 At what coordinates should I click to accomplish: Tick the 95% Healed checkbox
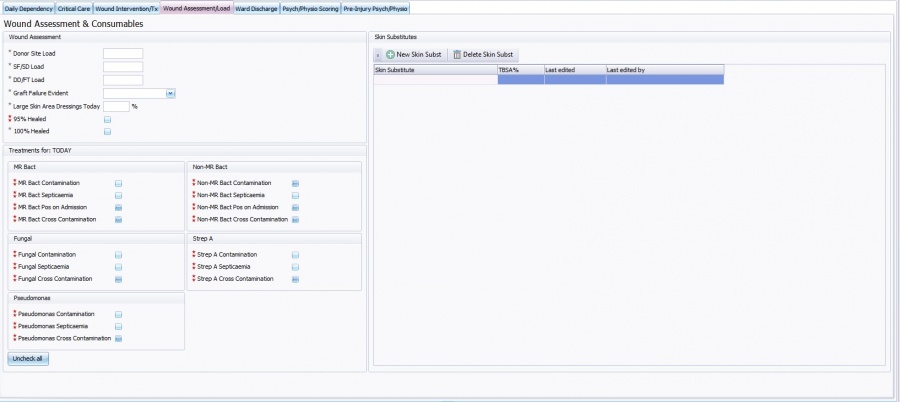(x=108, y=119)
